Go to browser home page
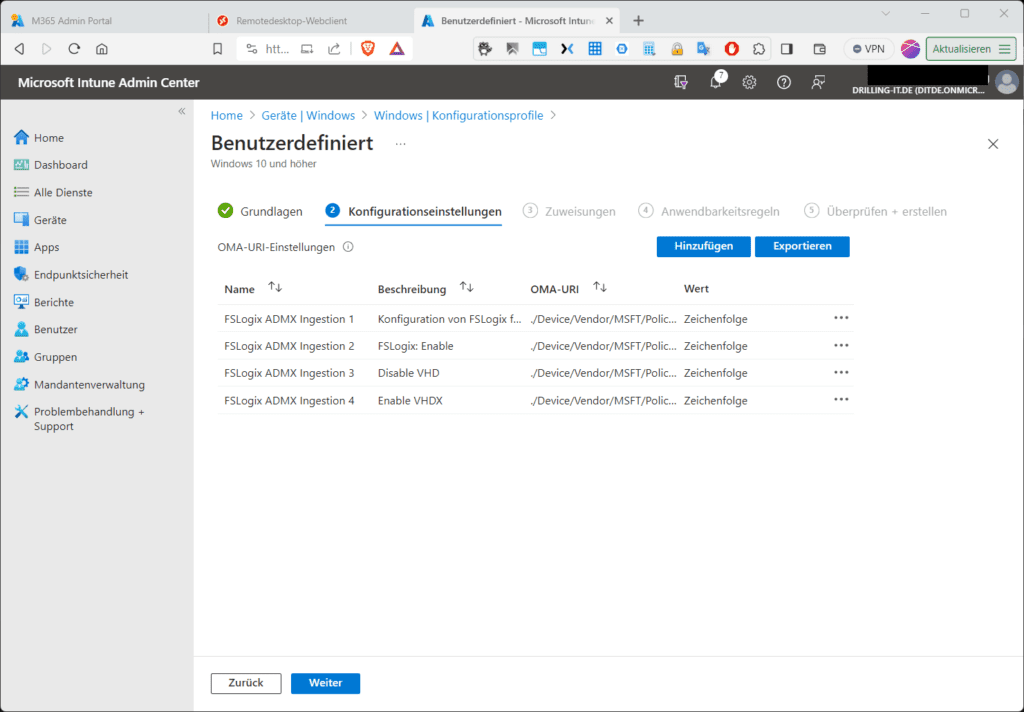Image resolution: width=1024 pixels, height=712 pixels. 102,48
